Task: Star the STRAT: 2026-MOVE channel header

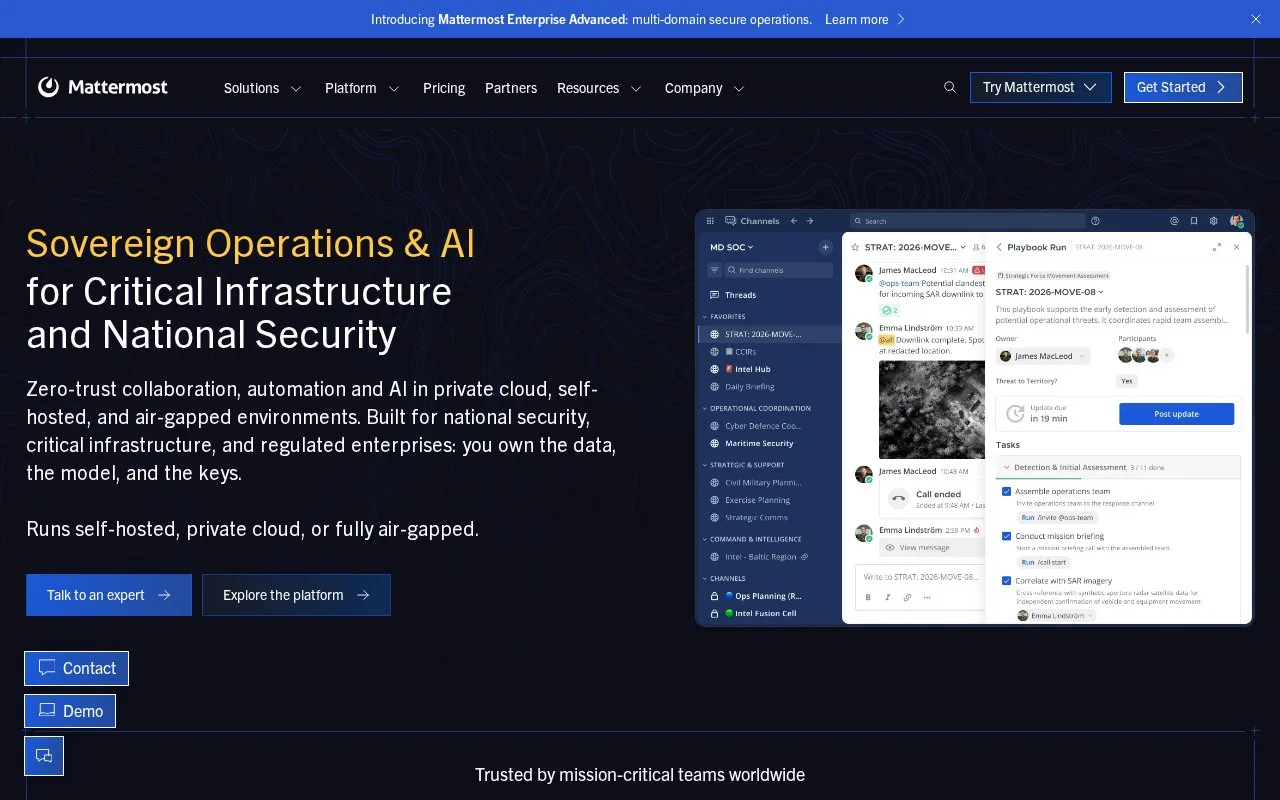Action: tap(855, 247)
